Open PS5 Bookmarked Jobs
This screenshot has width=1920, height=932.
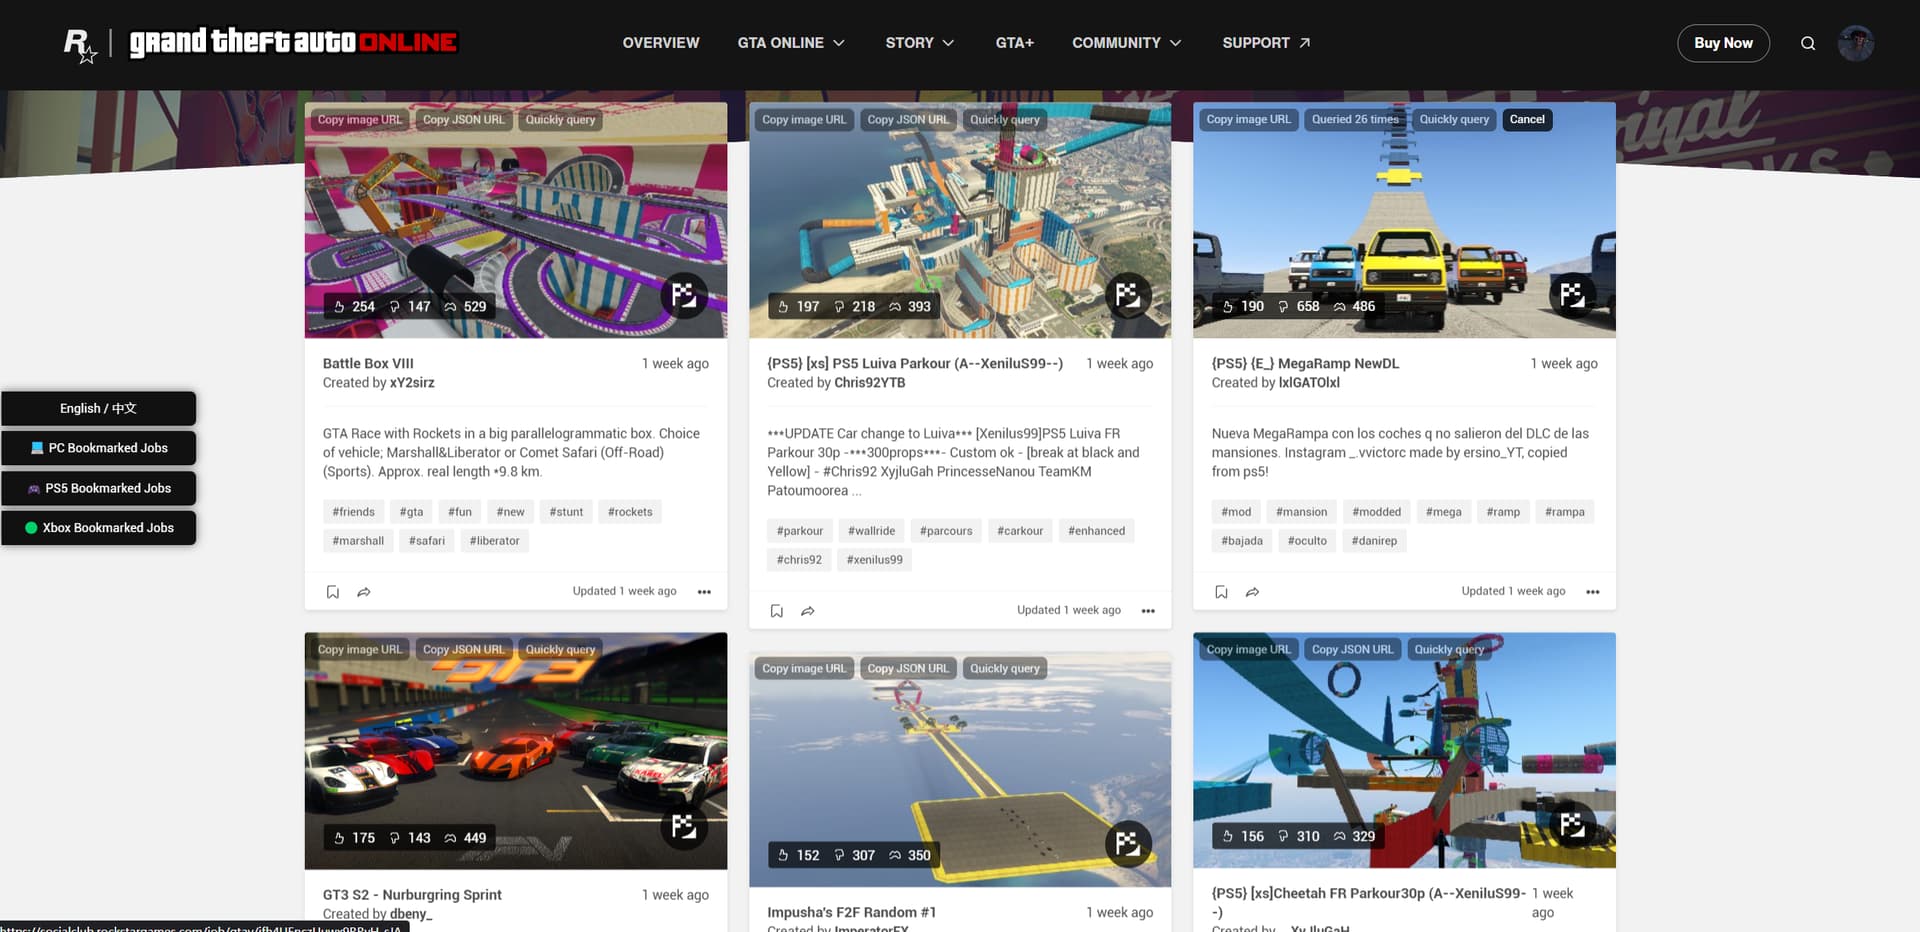(98, 488)
